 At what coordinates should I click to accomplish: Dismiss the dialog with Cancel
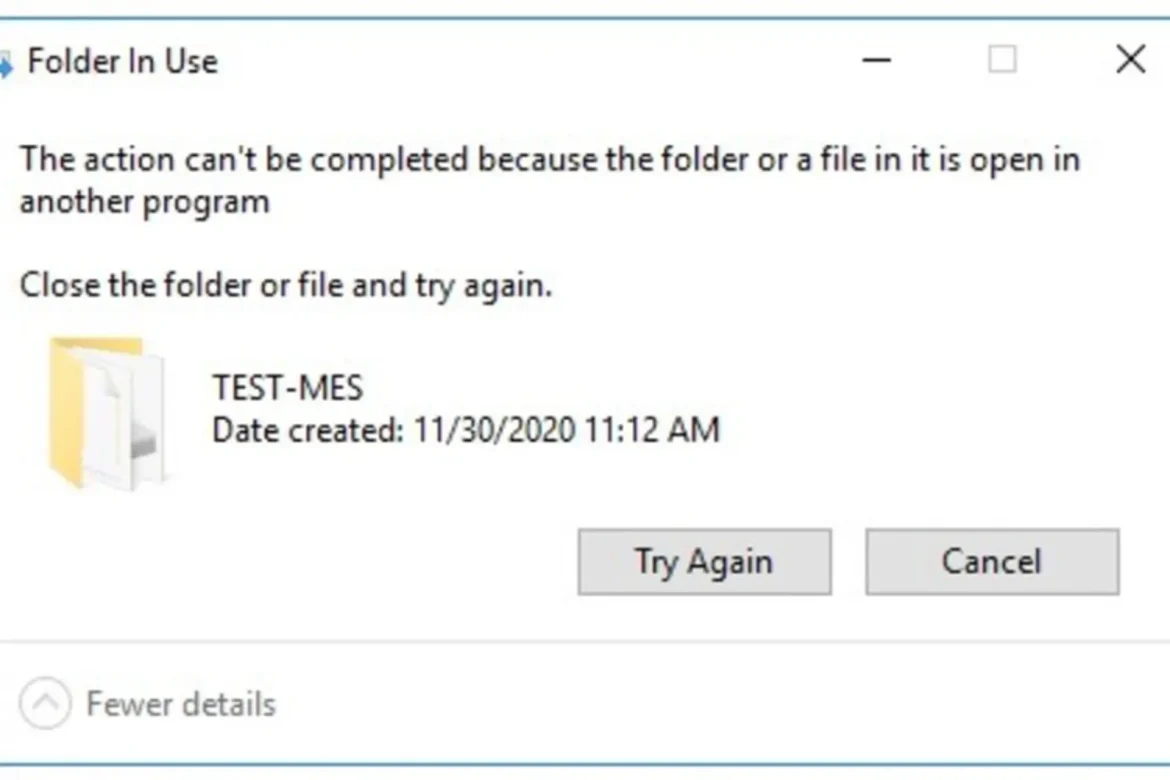pos(991,561)
